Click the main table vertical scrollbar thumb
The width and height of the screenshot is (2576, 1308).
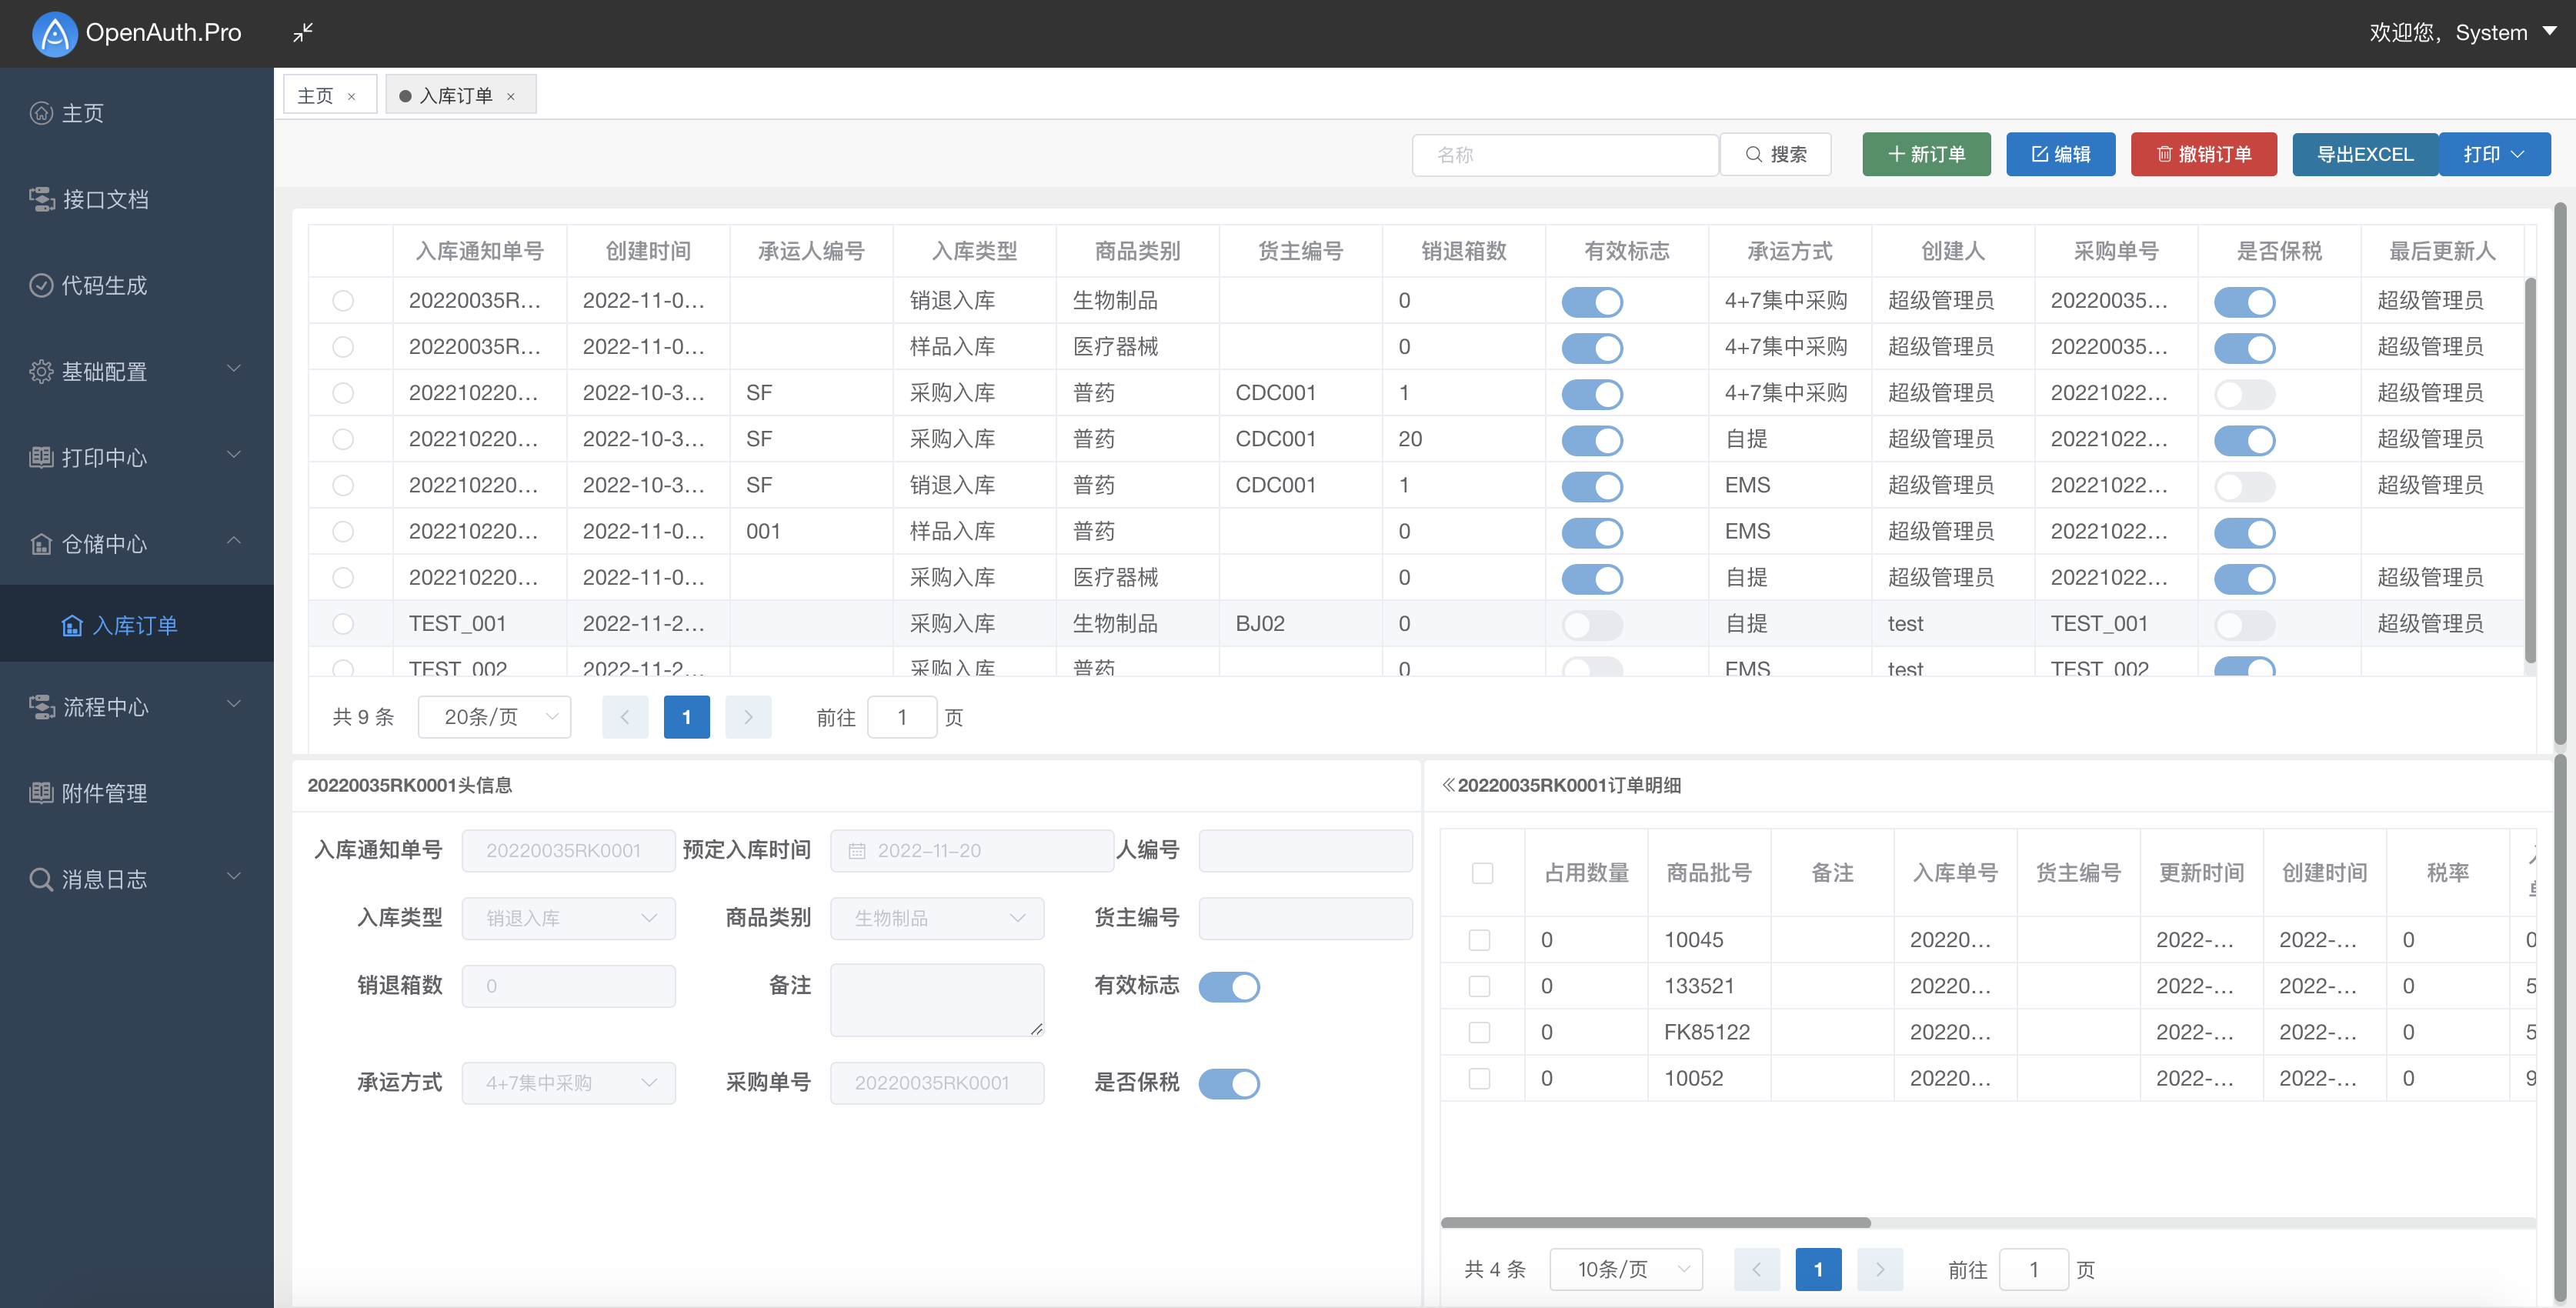tap(2530, 470)
